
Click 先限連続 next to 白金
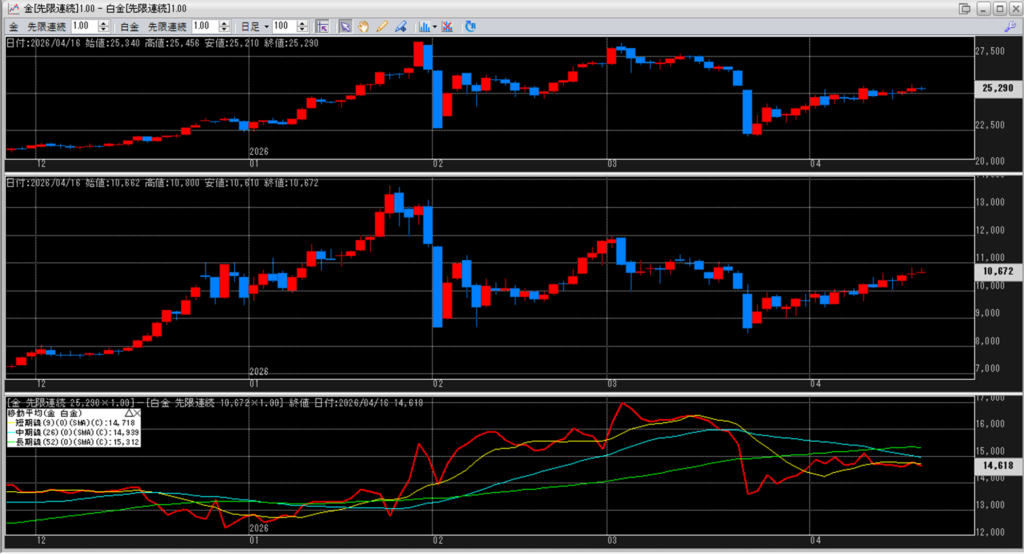pos(167,27)
